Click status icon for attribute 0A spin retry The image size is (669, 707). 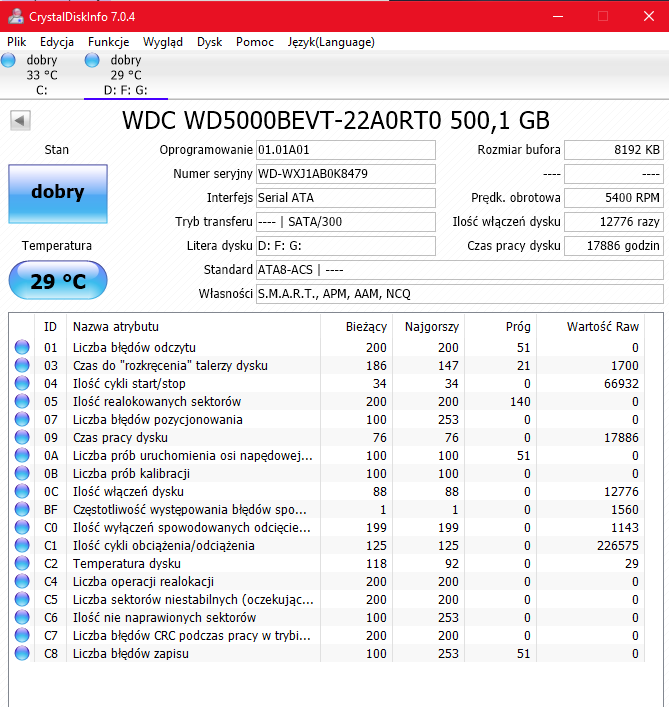point(22,455)
